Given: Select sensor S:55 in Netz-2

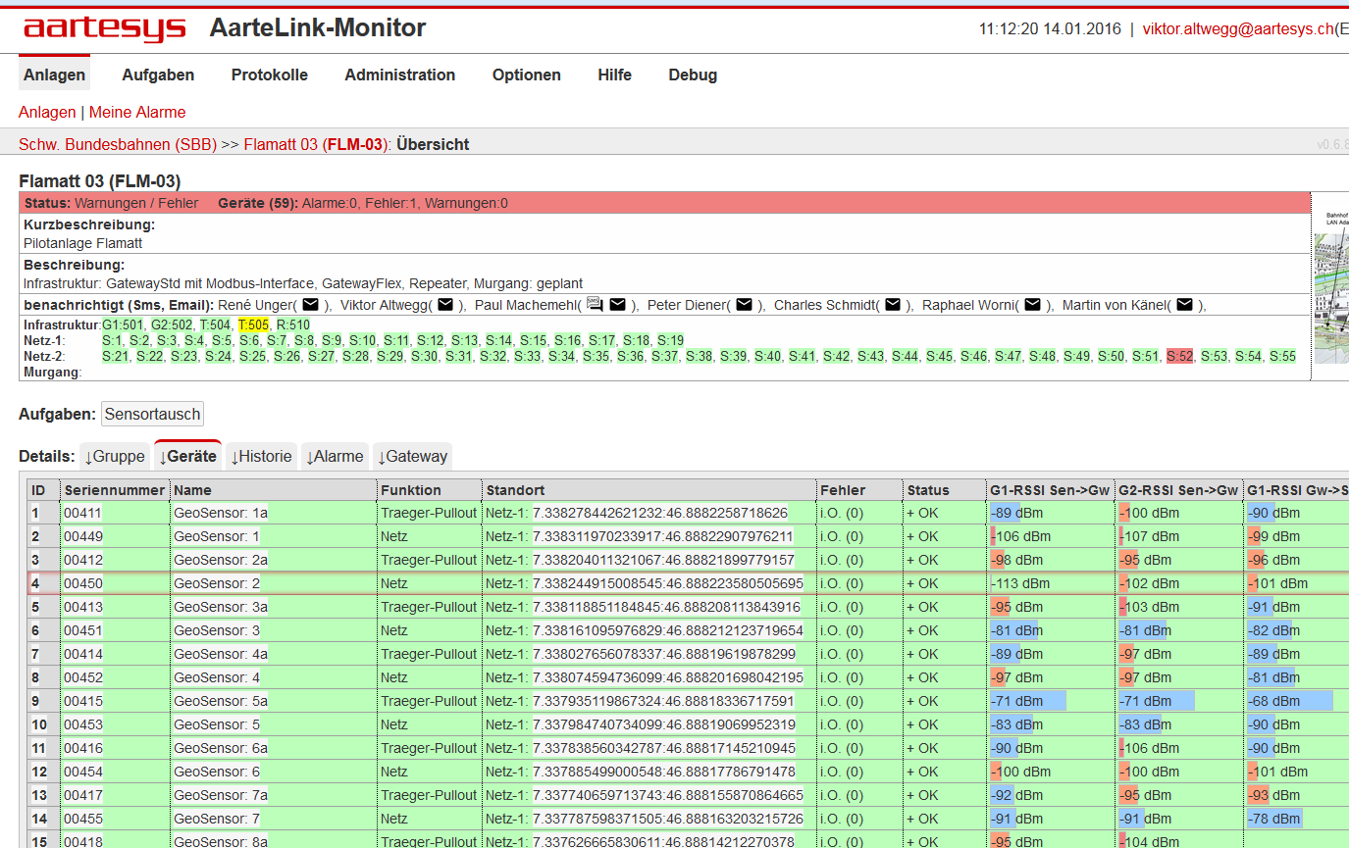Looking at the screenshot, I should pyautogui.click(x=1282, y=356).
